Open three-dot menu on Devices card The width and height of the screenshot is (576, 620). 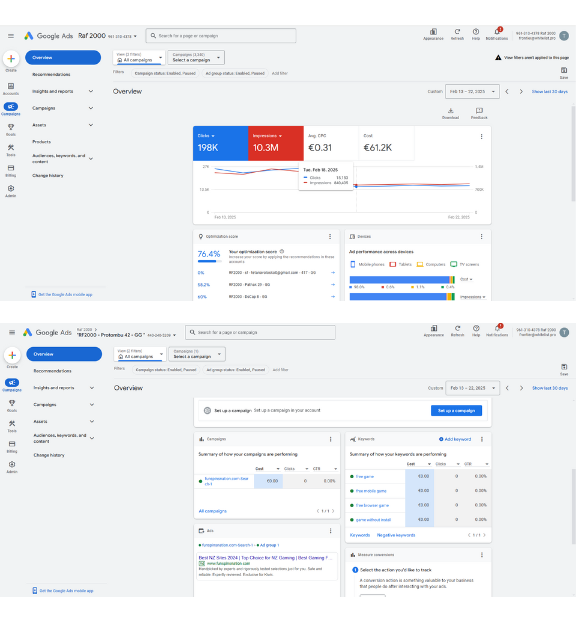point(482,236)
